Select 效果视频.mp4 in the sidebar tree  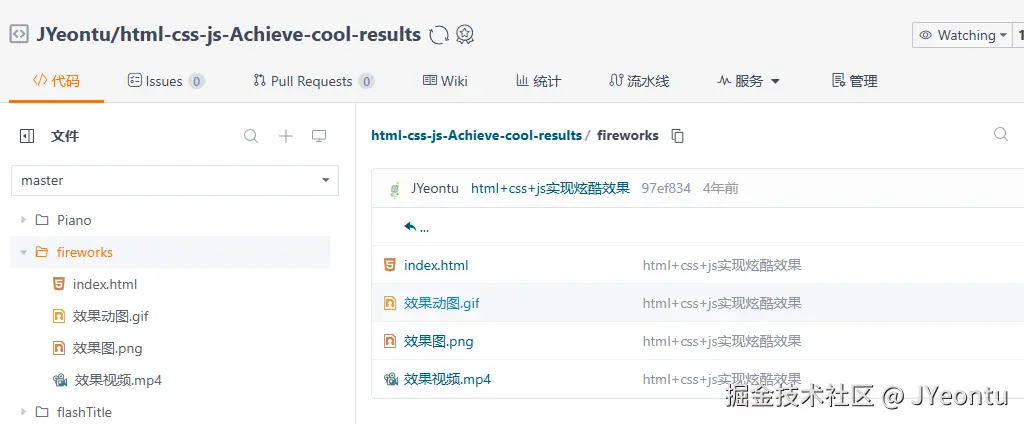117,380
